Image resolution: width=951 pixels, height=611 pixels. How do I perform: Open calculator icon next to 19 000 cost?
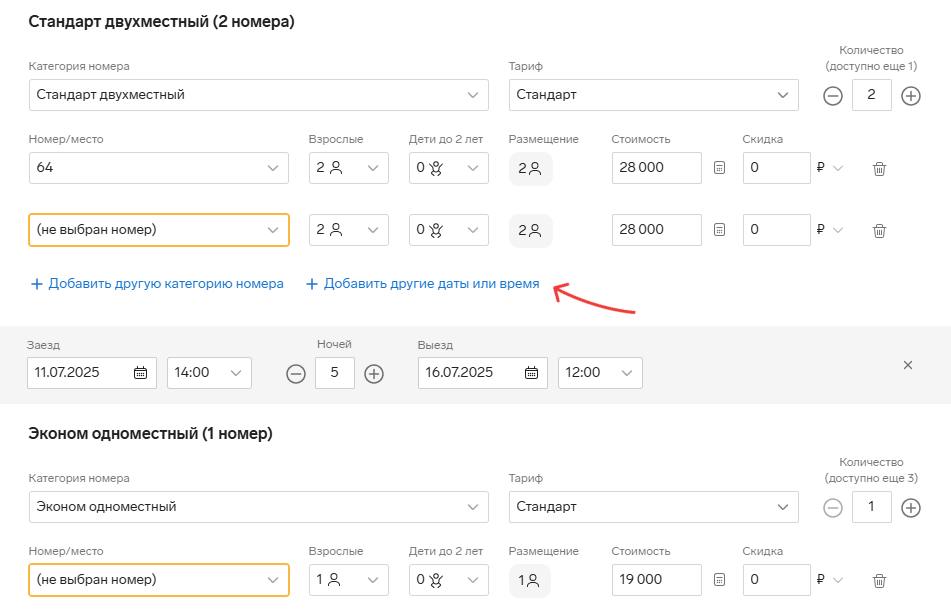pos(719,580)
